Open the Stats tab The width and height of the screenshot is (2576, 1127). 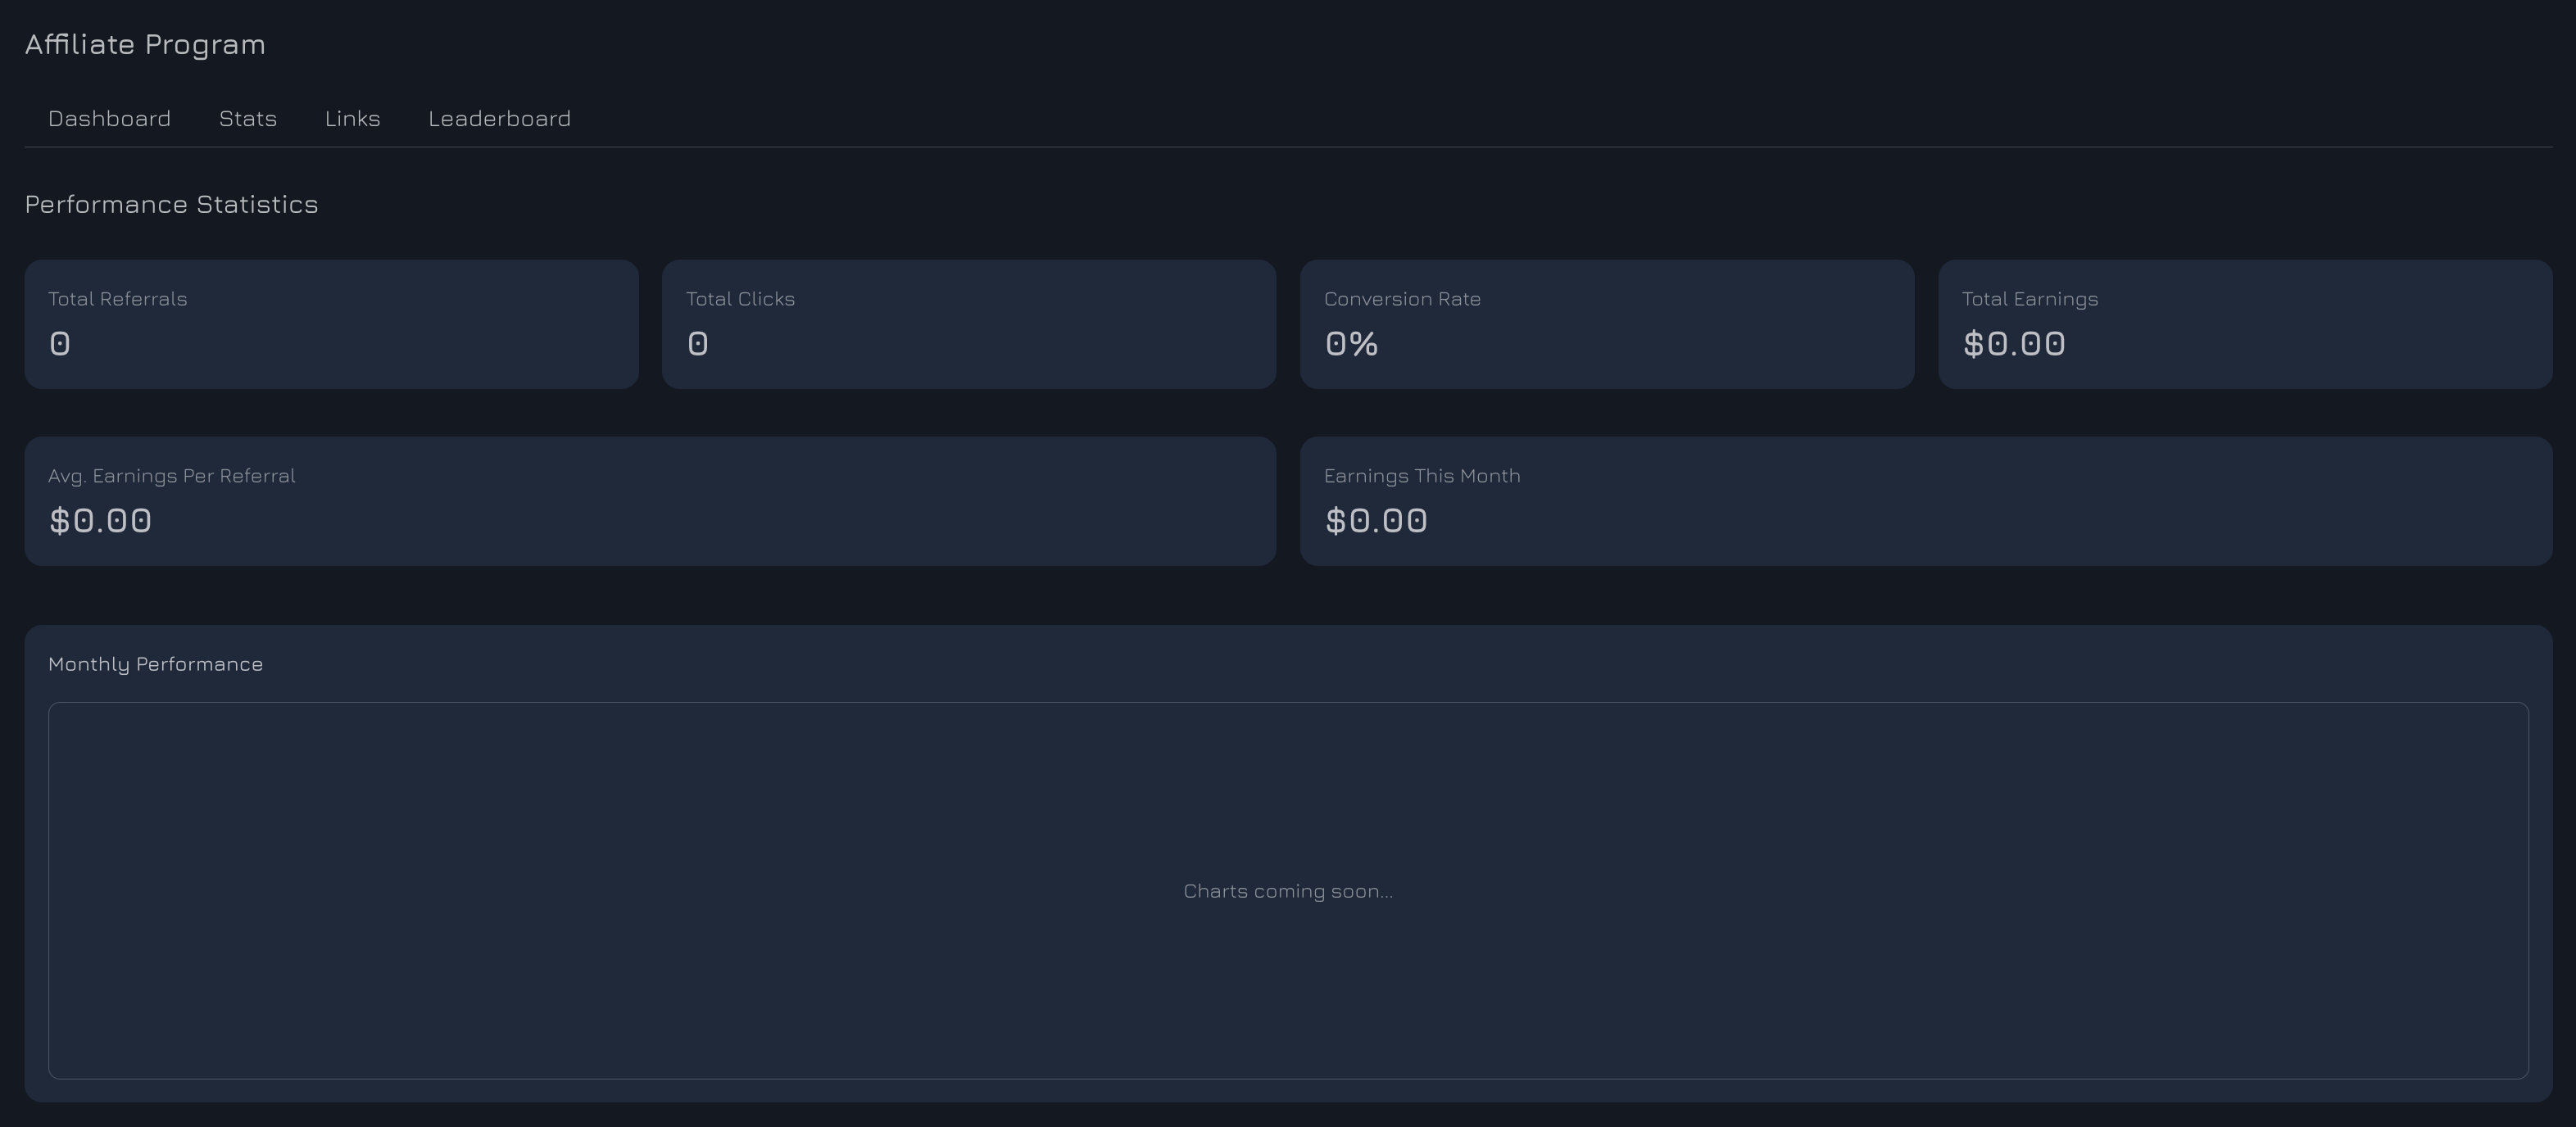click(x=247, y=119)
